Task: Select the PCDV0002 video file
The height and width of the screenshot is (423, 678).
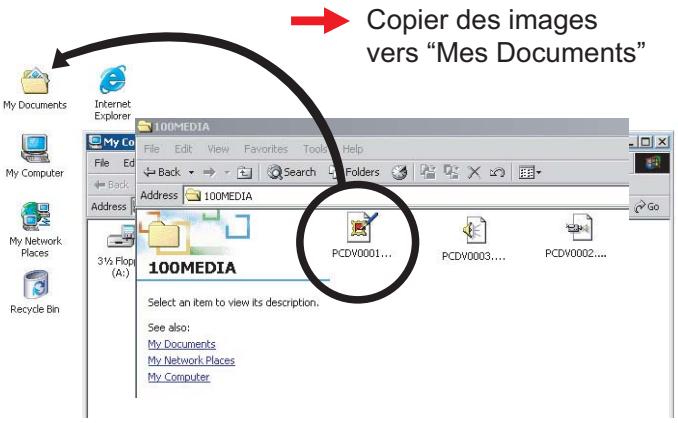Action: pyautogui.click(x=576, y=237)
